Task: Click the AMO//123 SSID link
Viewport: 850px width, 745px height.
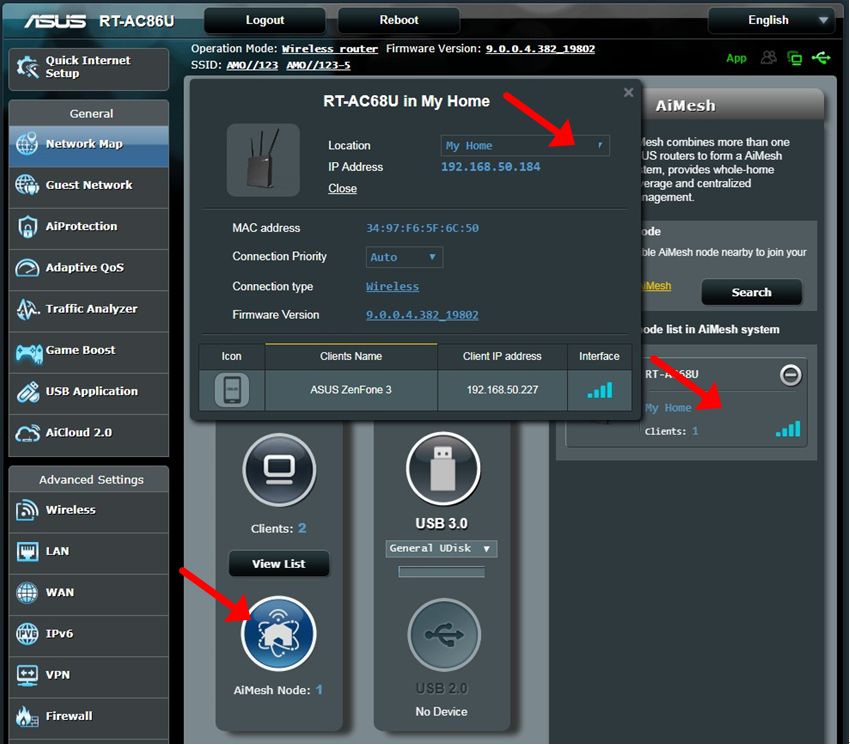Action: point(253,66)
